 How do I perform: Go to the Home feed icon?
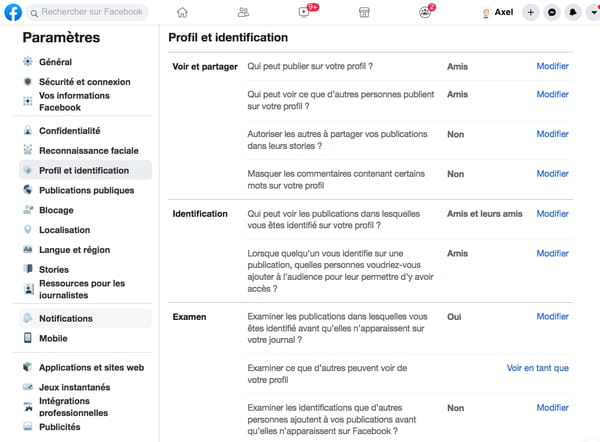182,13
